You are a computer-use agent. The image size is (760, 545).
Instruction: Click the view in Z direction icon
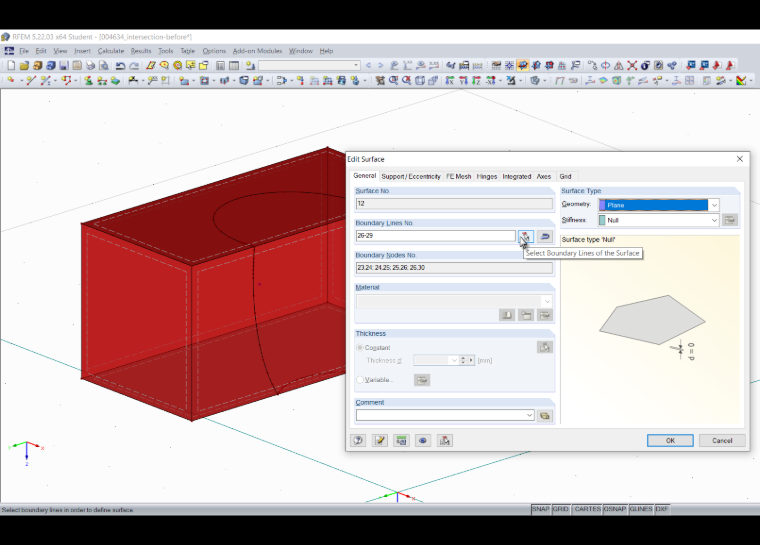tap(476, 80)
